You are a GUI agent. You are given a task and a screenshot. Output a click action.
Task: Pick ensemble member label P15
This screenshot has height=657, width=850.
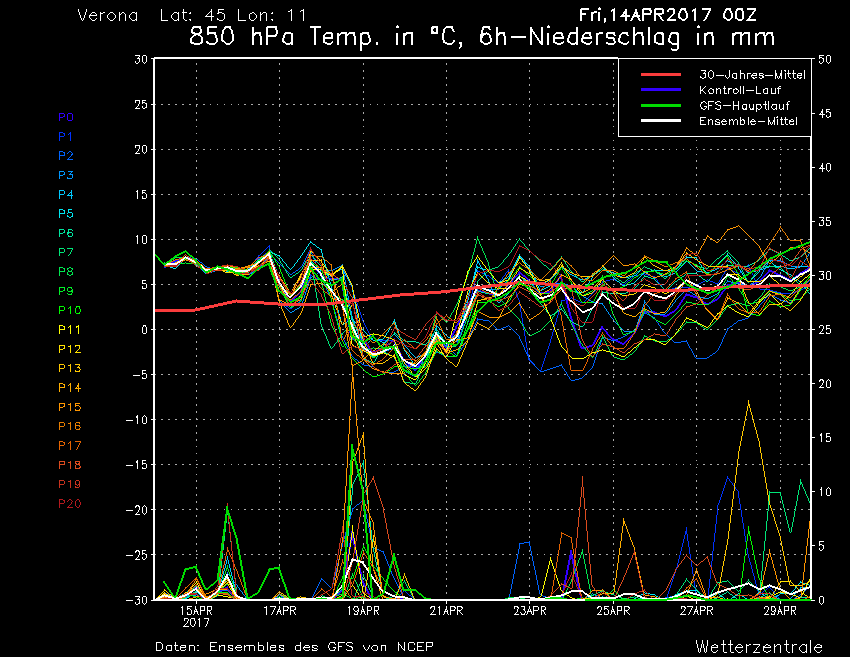(x=69, y=407)
